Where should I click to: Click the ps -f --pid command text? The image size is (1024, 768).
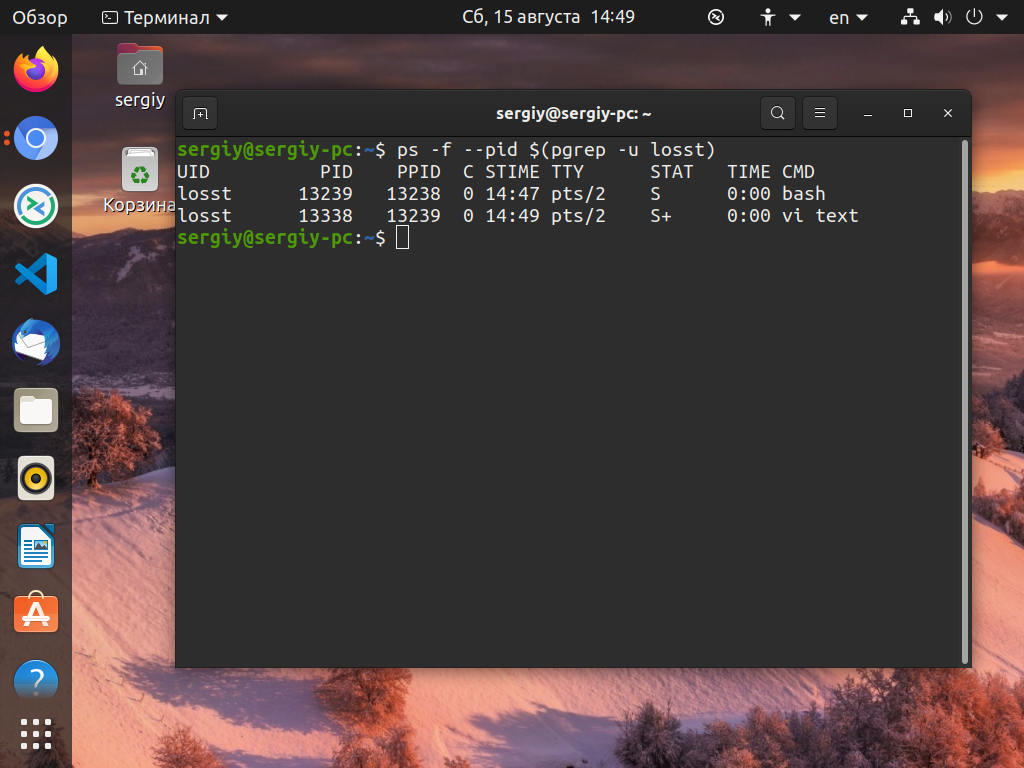[x=556, y=150]
